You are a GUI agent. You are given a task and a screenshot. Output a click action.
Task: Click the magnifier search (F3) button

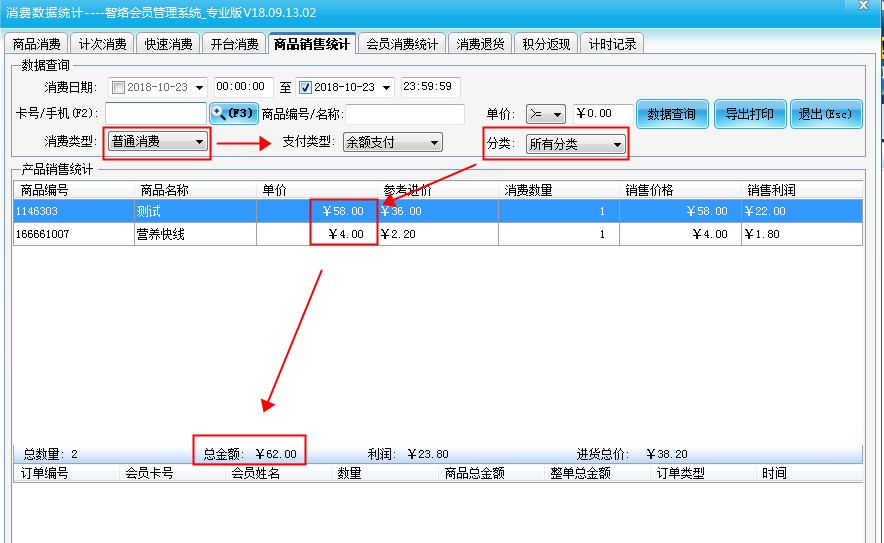[x=233, y=114]
